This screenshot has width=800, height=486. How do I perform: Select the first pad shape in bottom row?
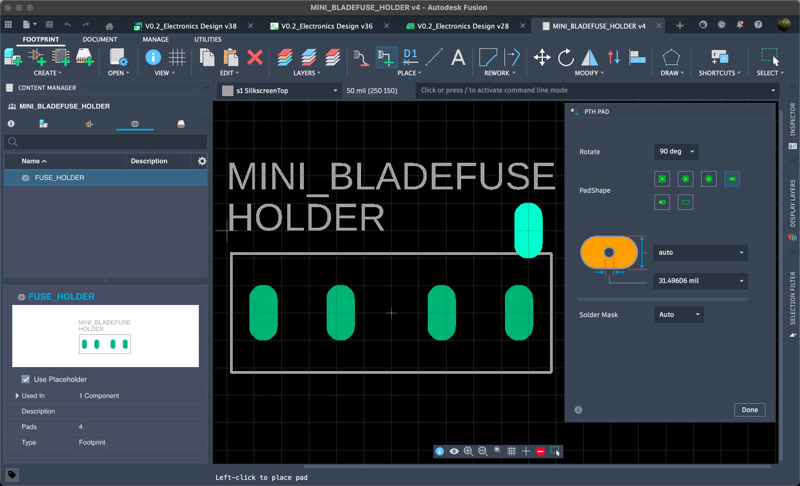[x=662, y=202]
